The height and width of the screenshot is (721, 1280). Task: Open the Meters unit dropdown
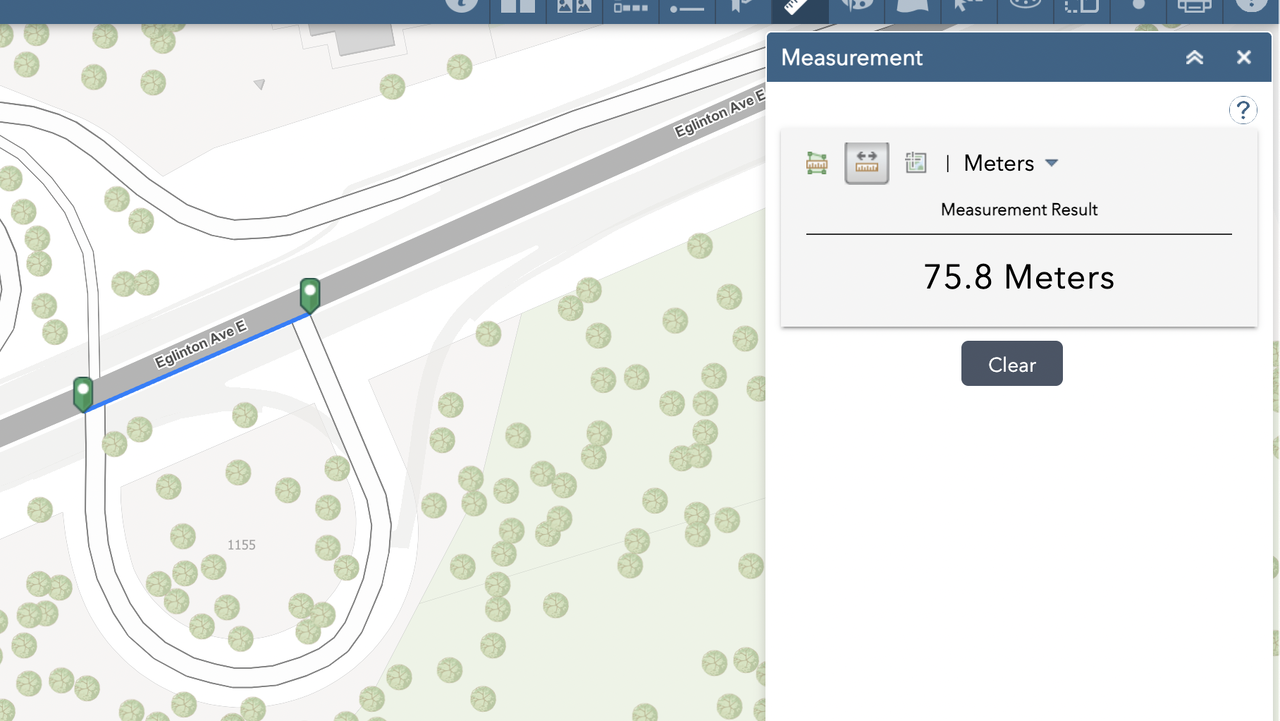point(1010,163)
